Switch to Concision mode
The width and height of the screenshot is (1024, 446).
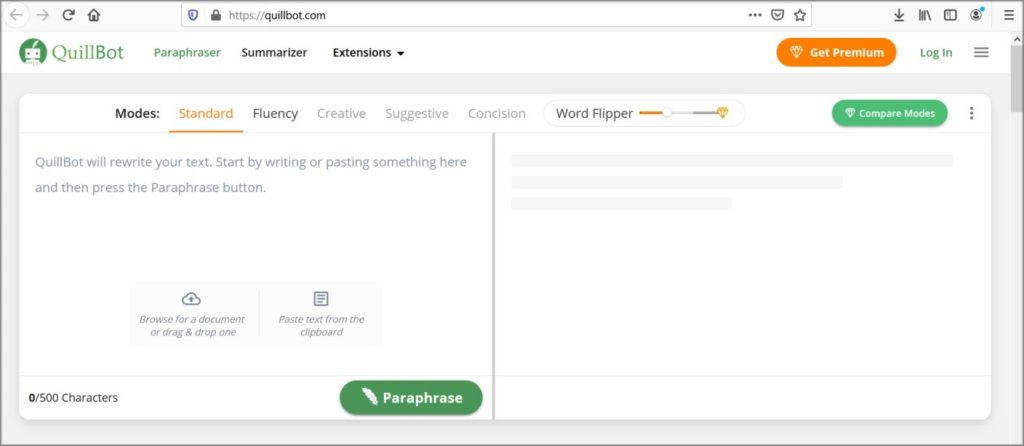point(496,114)
